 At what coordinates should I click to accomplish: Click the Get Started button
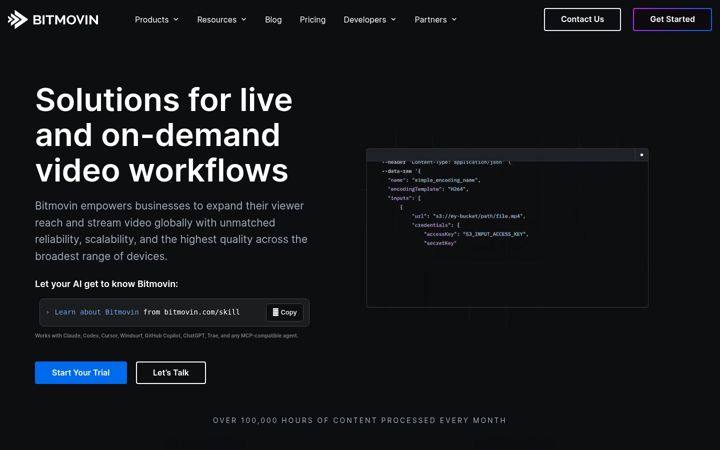pos(672,19)
